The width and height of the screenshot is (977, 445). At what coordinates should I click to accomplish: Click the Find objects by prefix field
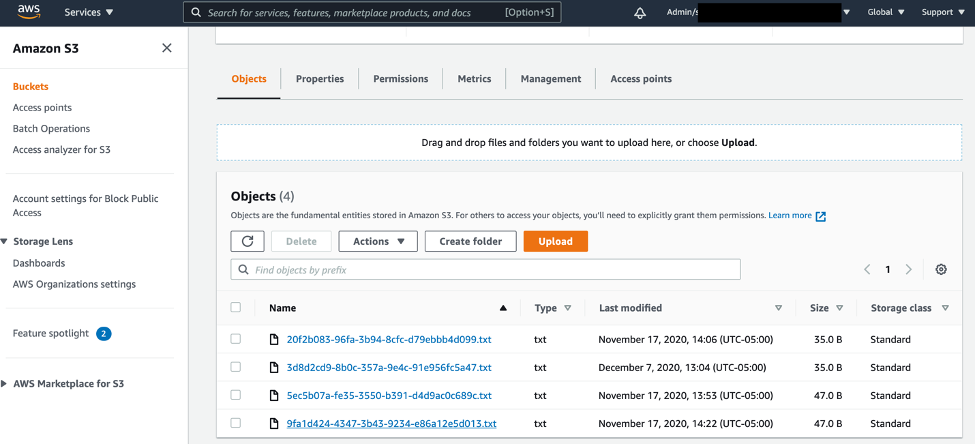coord(485,270)
